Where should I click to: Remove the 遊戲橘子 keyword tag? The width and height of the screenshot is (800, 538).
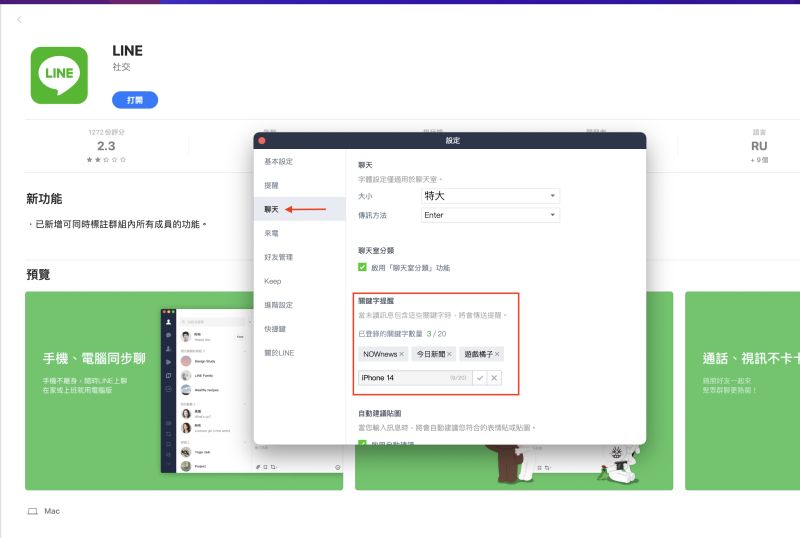point(497,354)
